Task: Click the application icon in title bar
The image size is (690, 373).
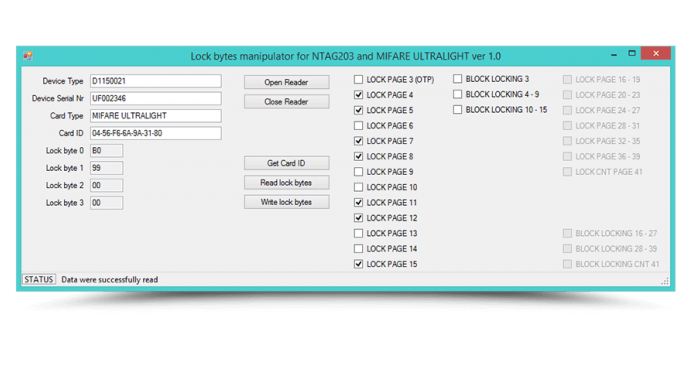Action: click(28, 56)
